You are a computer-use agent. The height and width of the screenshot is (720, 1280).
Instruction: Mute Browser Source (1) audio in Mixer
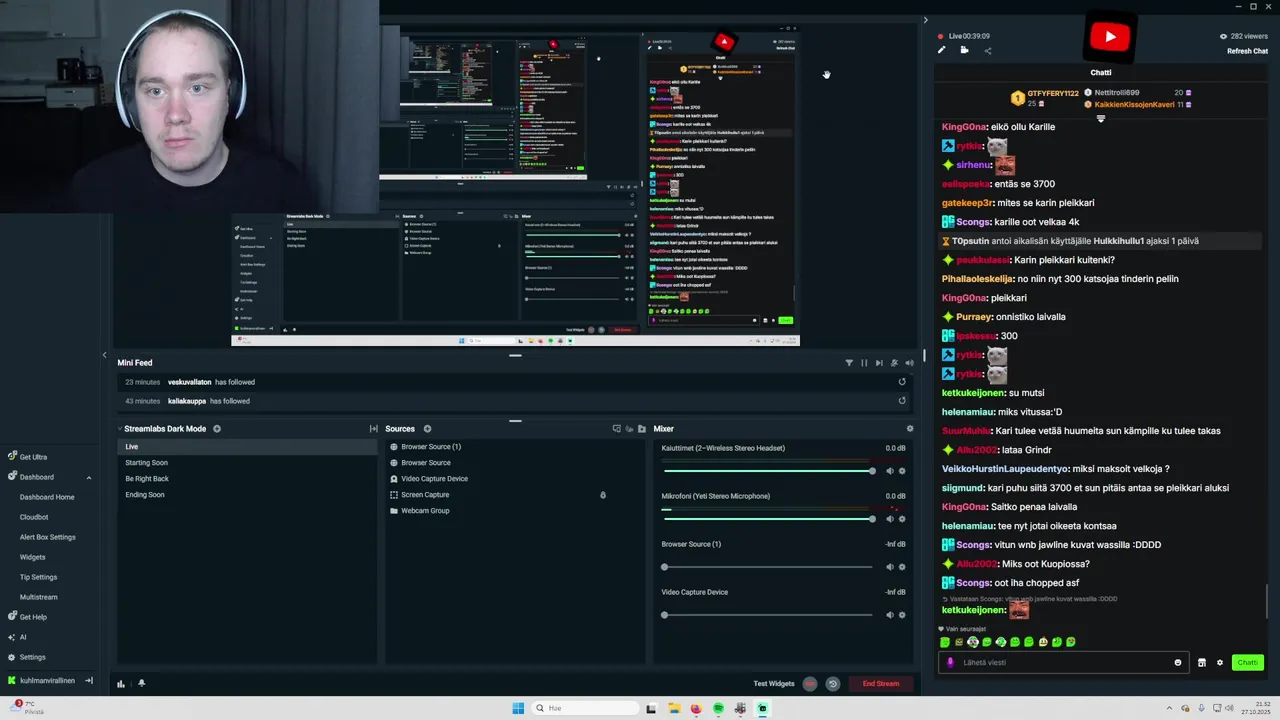[x=890, y=567]
